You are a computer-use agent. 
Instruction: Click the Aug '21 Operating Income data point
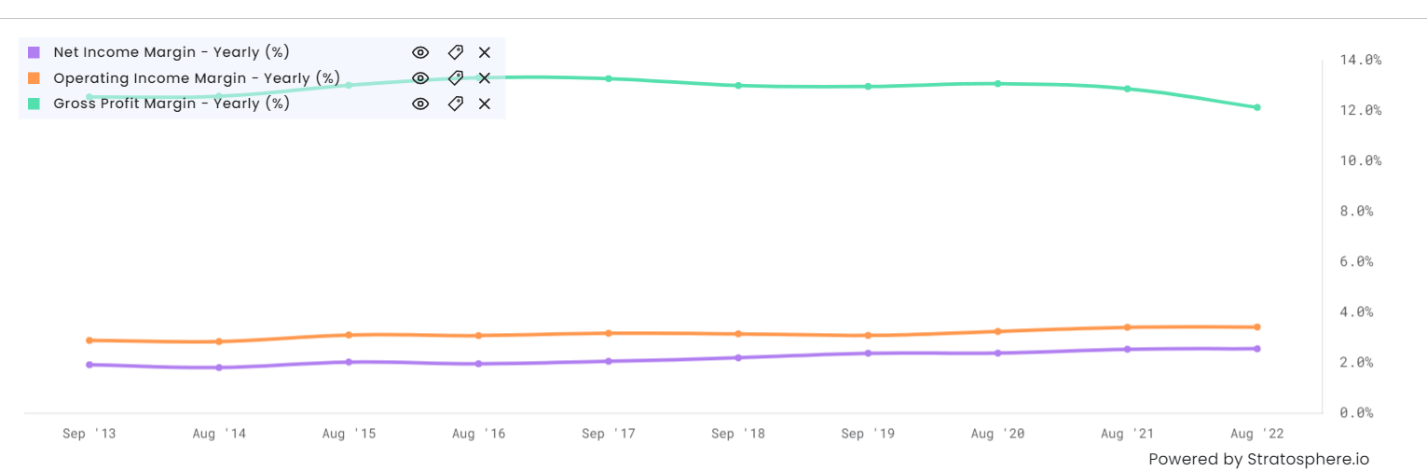(x=1127, y=327)
